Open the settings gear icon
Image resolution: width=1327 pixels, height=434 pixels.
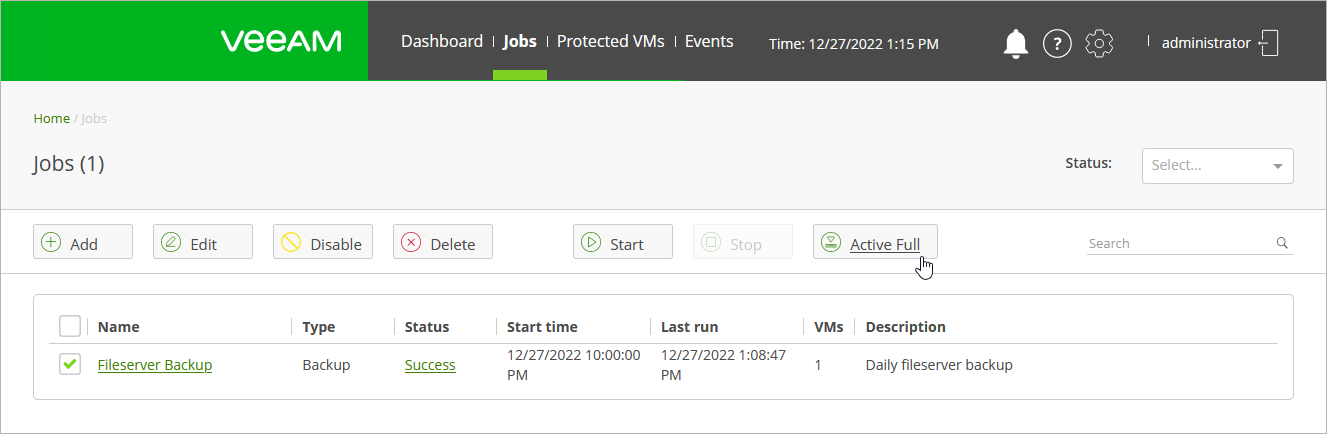click(x=1099, y=43)
